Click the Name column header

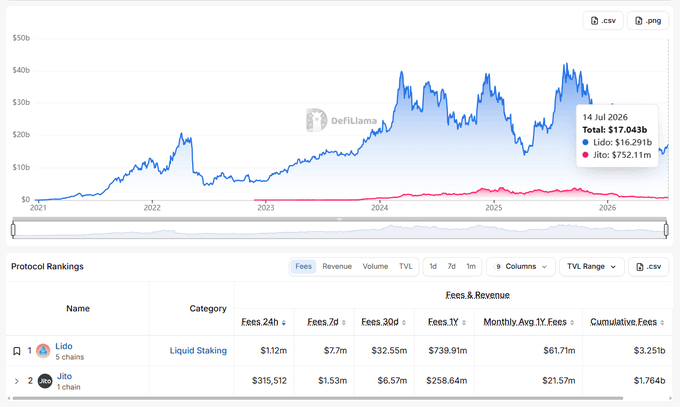point(78,309)
